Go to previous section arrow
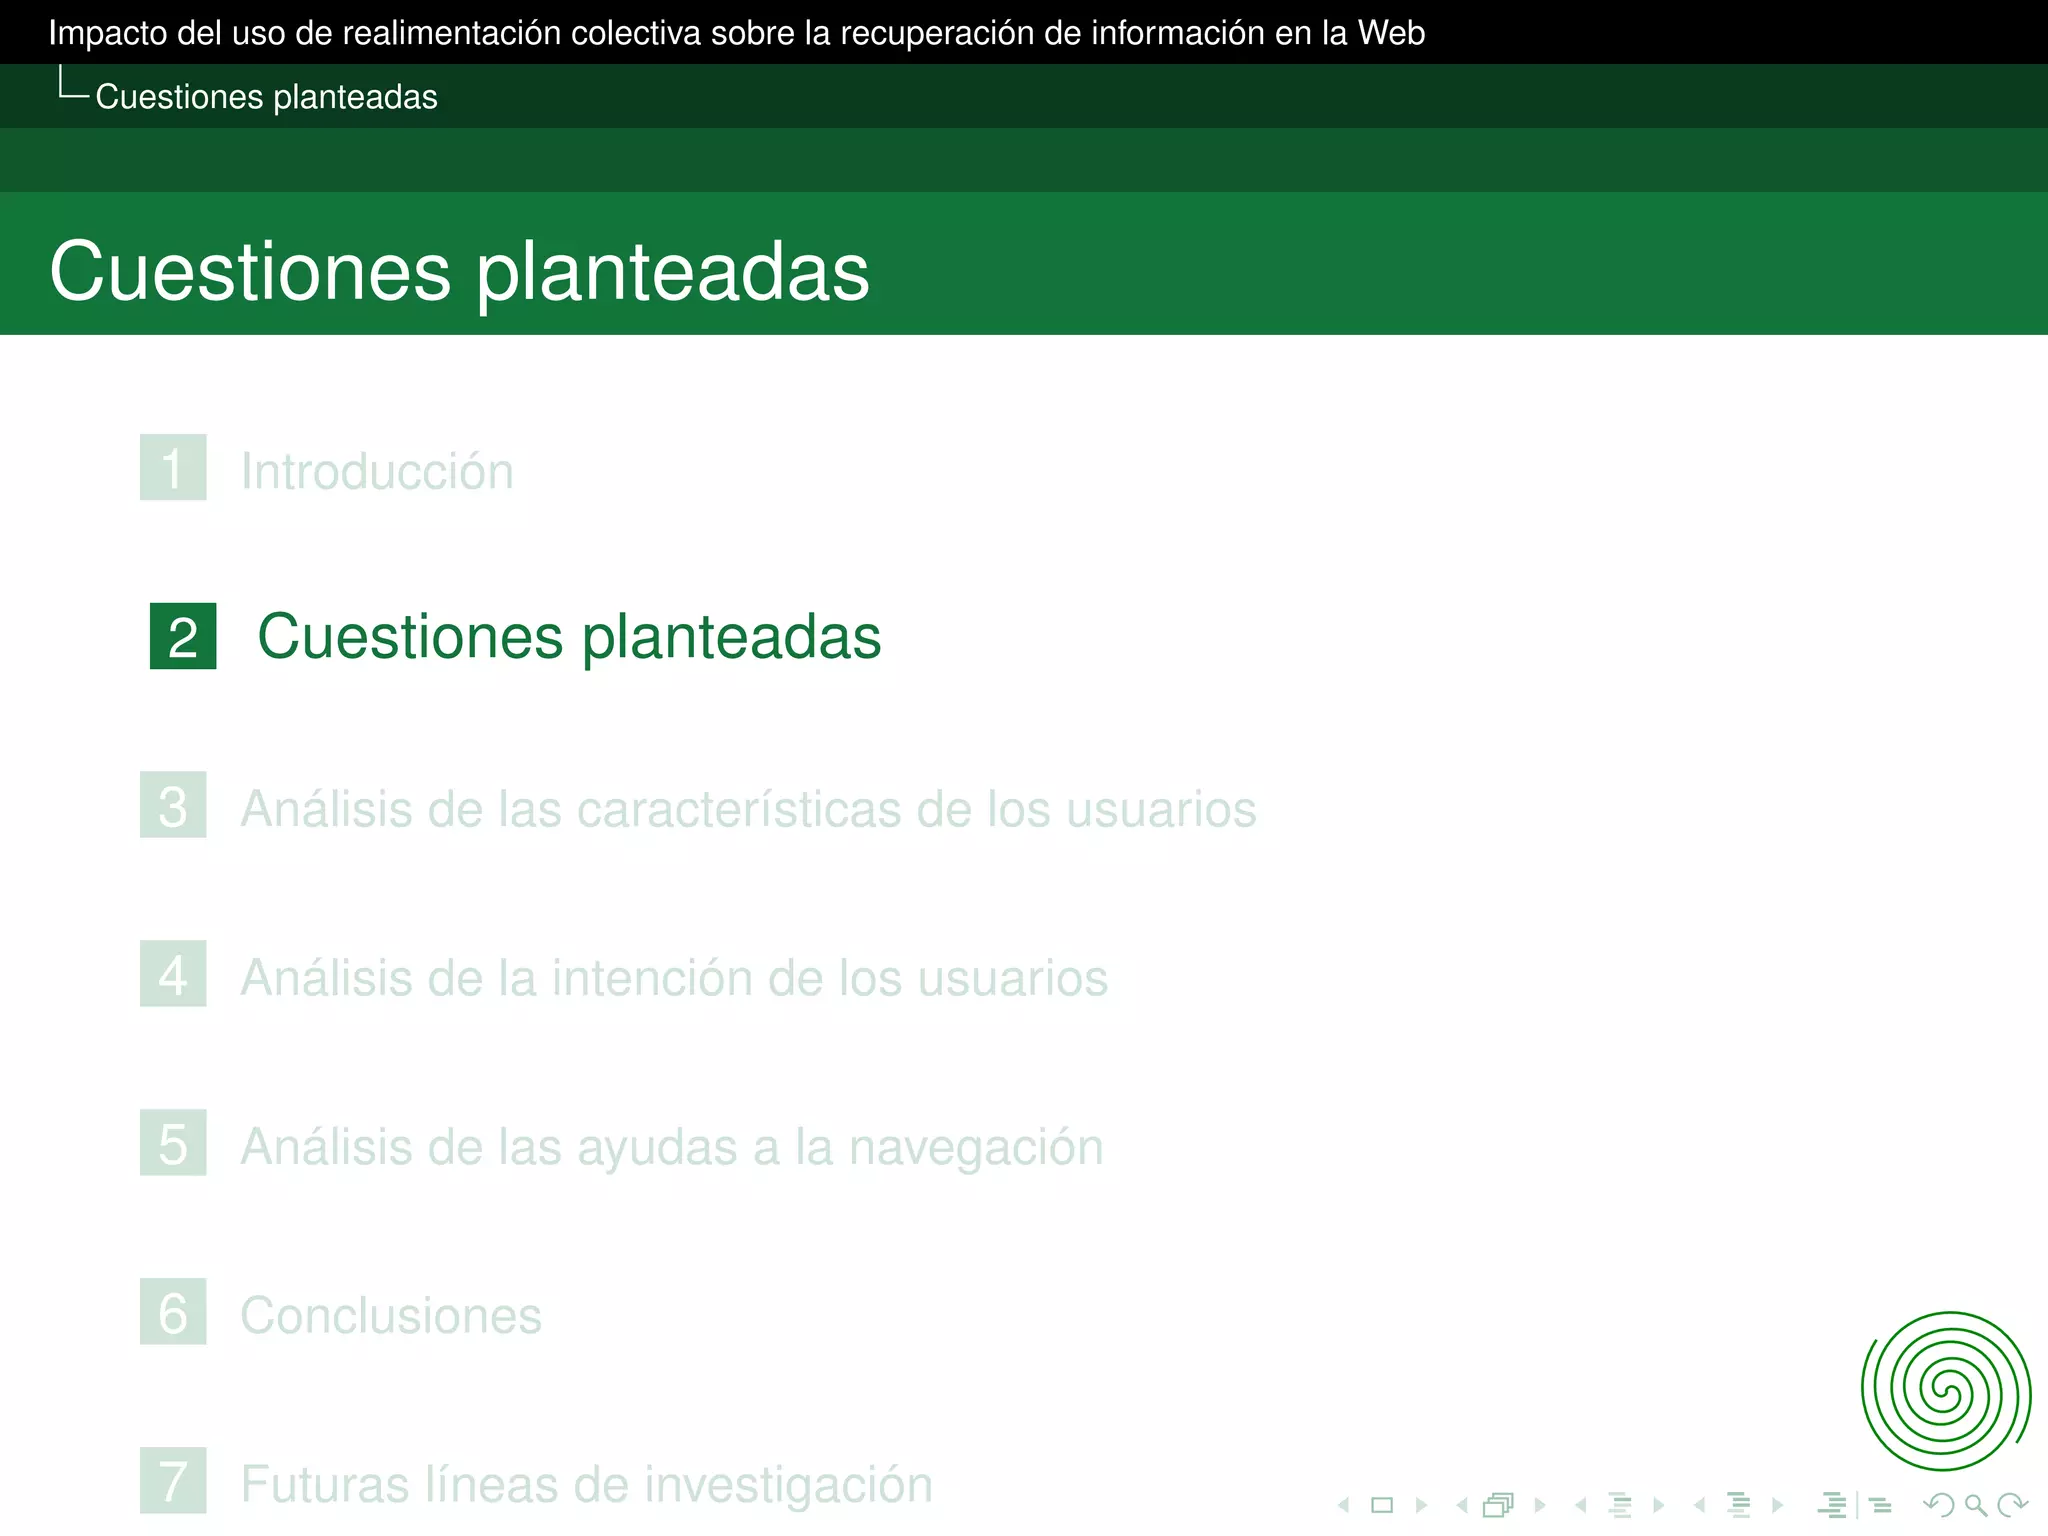 click(1699, 1505)
